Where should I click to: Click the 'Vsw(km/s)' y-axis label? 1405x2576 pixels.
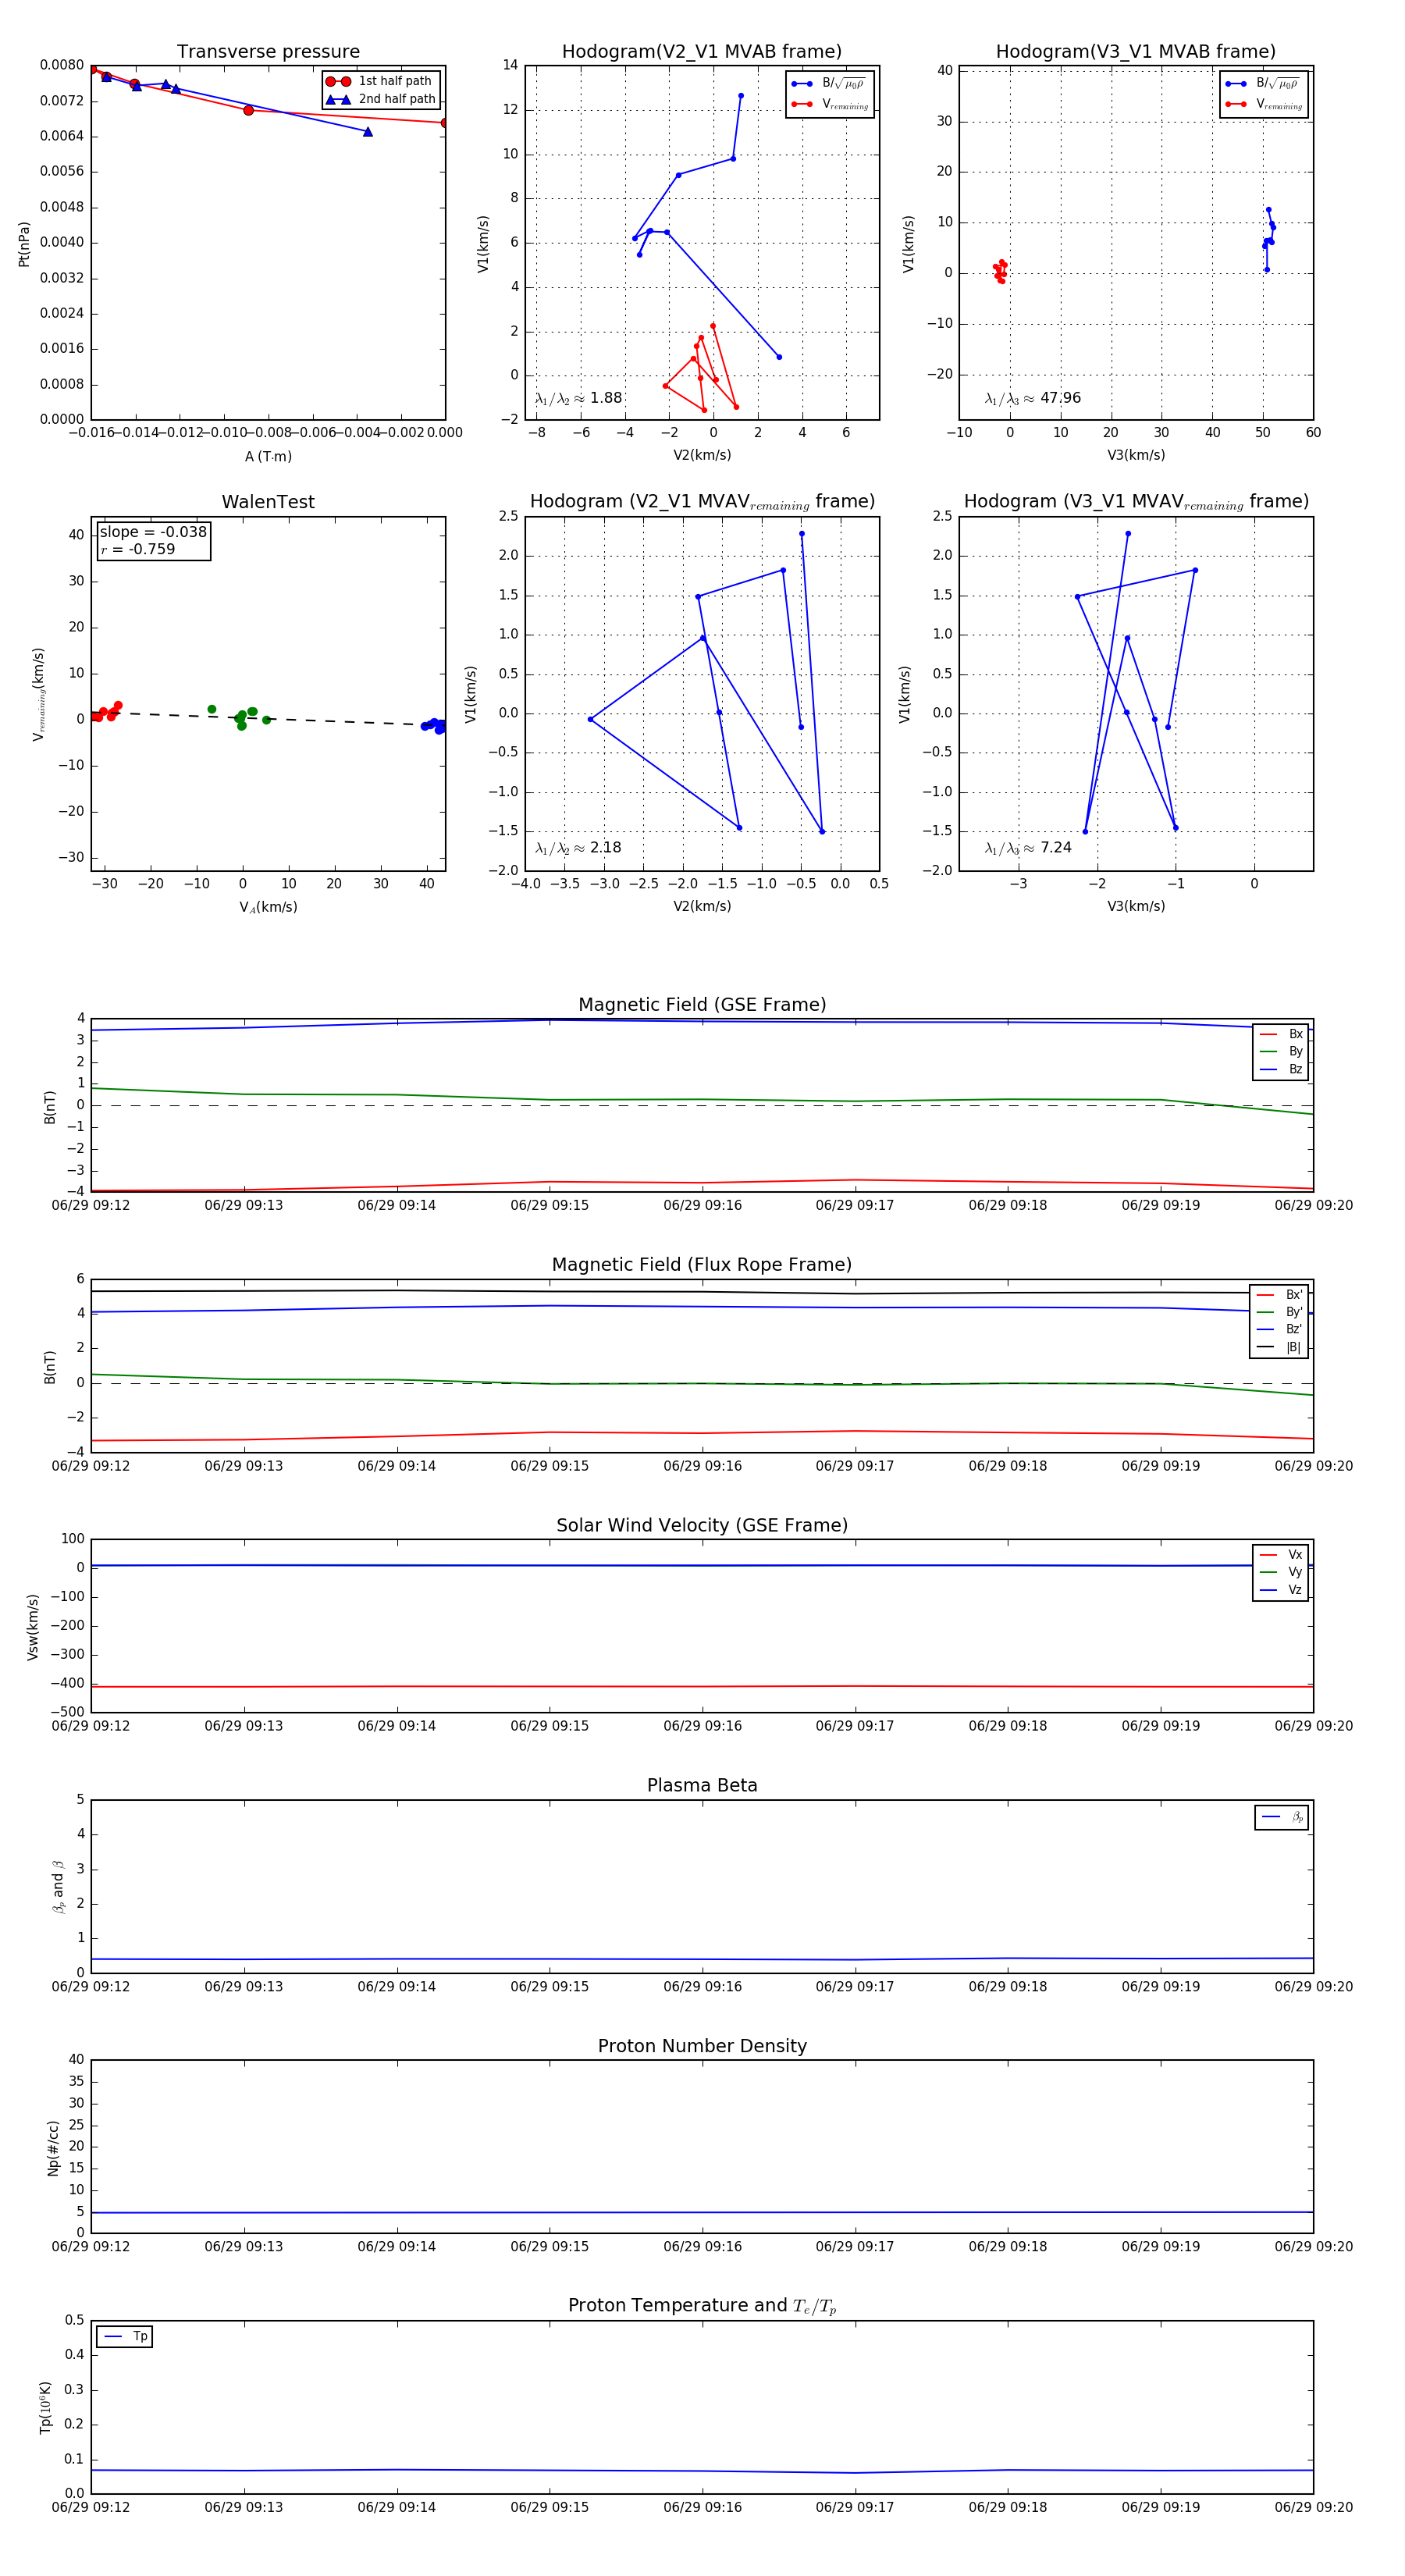33,1627
